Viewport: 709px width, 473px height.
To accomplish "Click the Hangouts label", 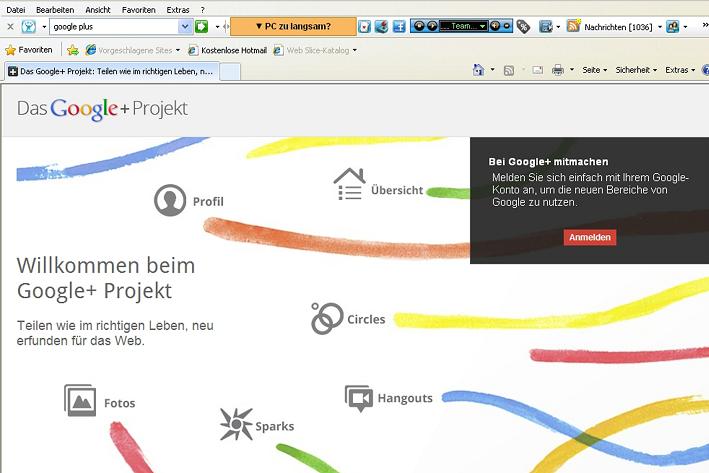I will [405, 398].
